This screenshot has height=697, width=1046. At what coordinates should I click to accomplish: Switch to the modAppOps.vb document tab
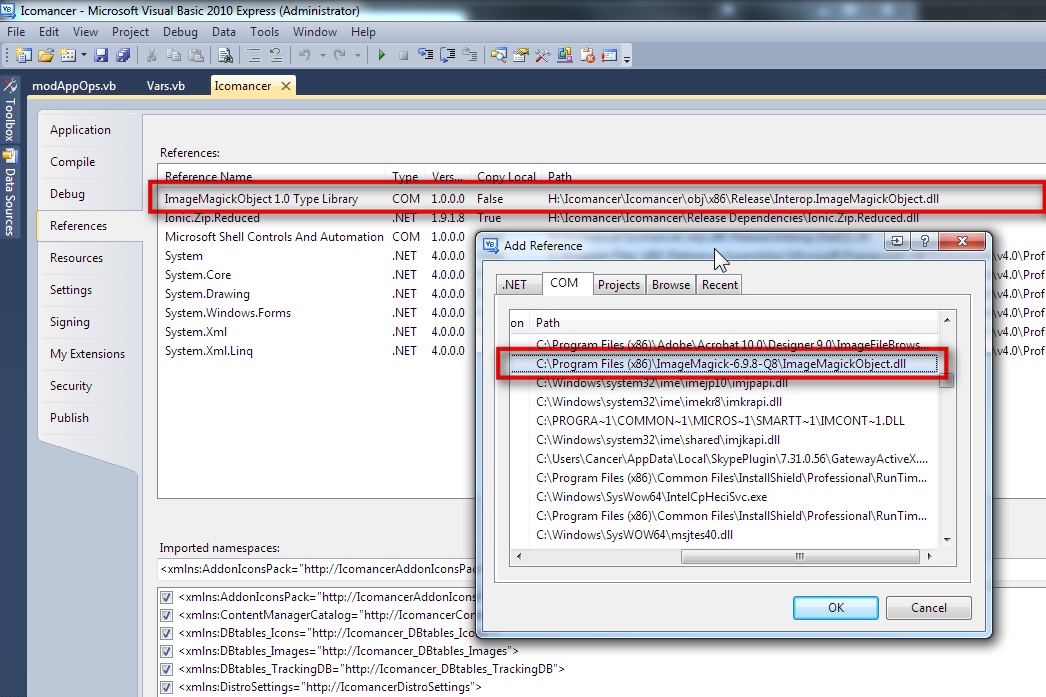click(74, 86)
